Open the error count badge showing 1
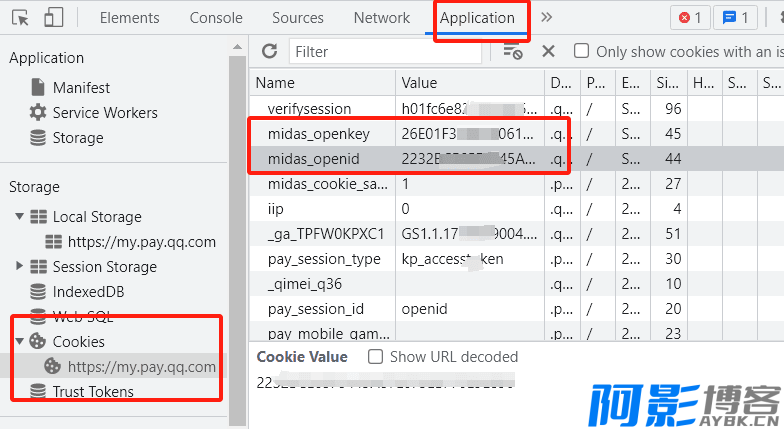This screenshot has width=784, height=429. point(690,18)
